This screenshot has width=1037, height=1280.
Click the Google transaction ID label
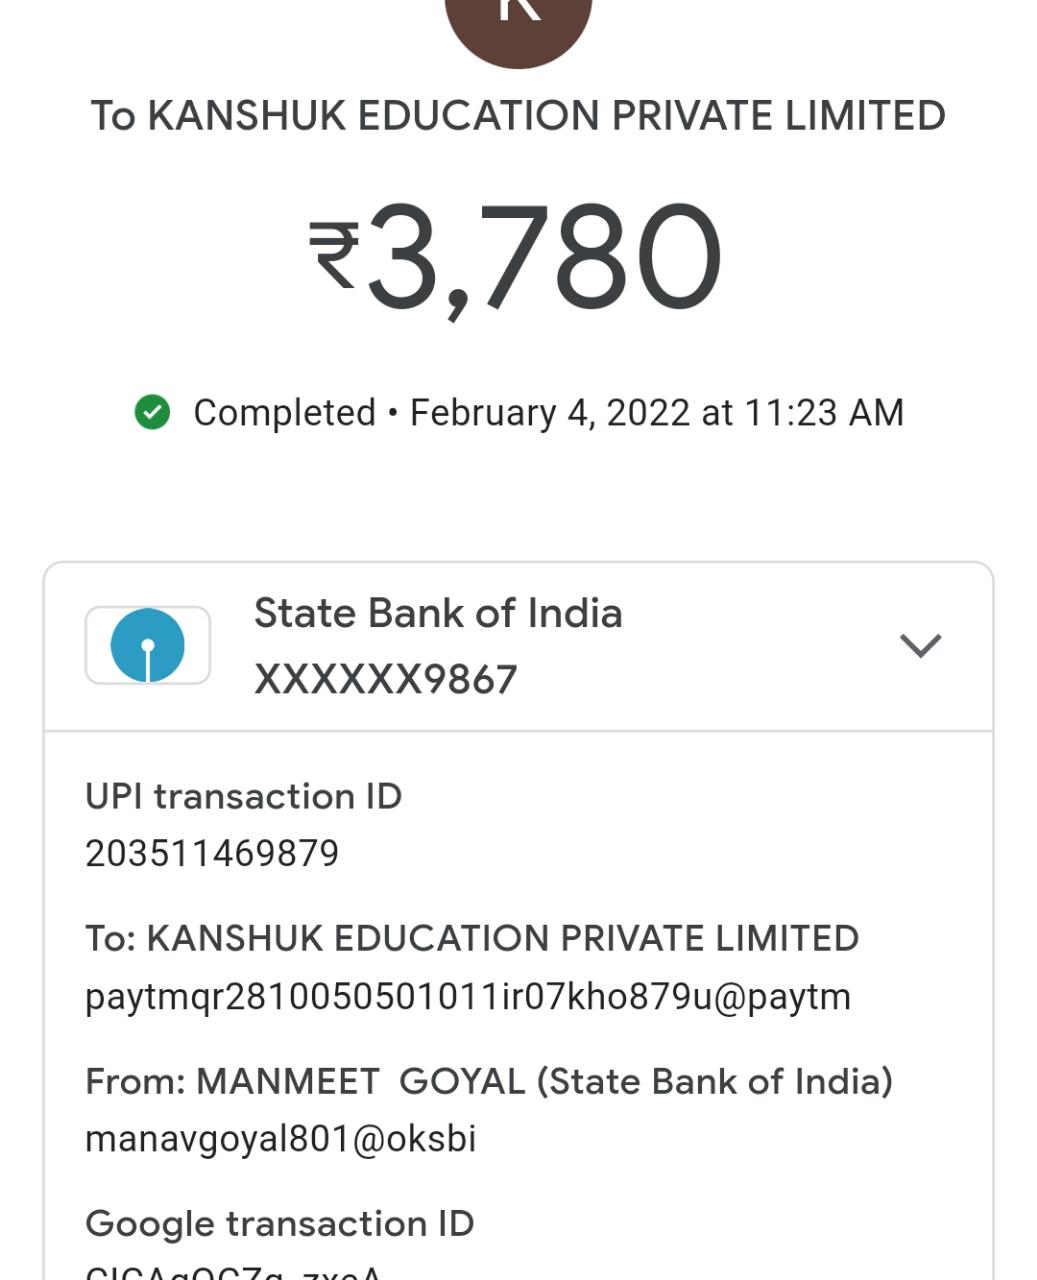[x=280, y=1224]
